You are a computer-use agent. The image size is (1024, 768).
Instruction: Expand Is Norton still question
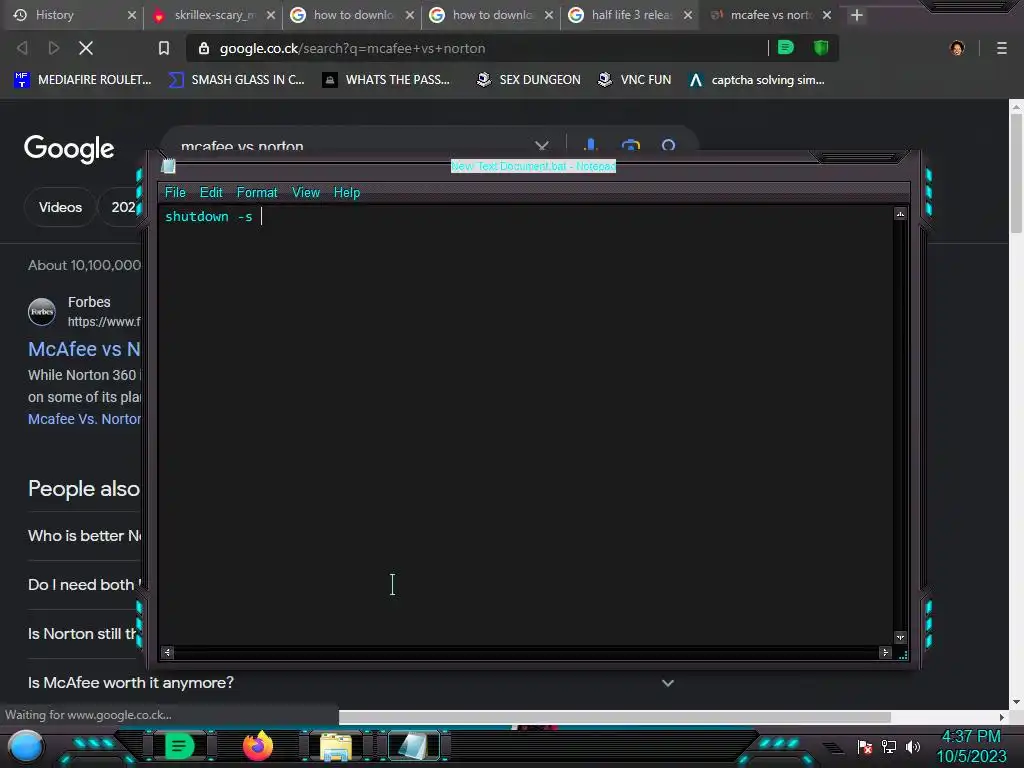(x=84, y=633)
